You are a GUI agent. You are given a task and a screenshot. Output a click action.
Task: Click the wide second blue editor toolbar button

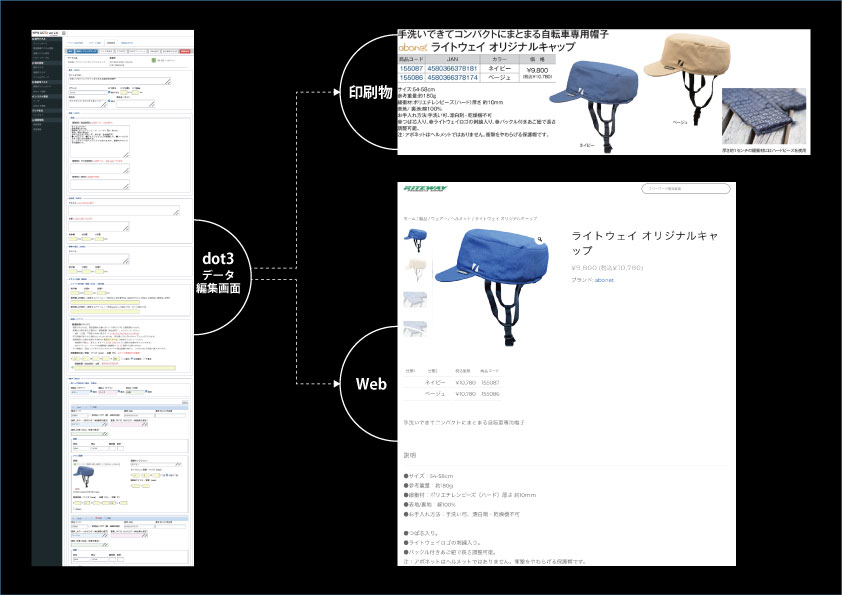pos(86,52)
